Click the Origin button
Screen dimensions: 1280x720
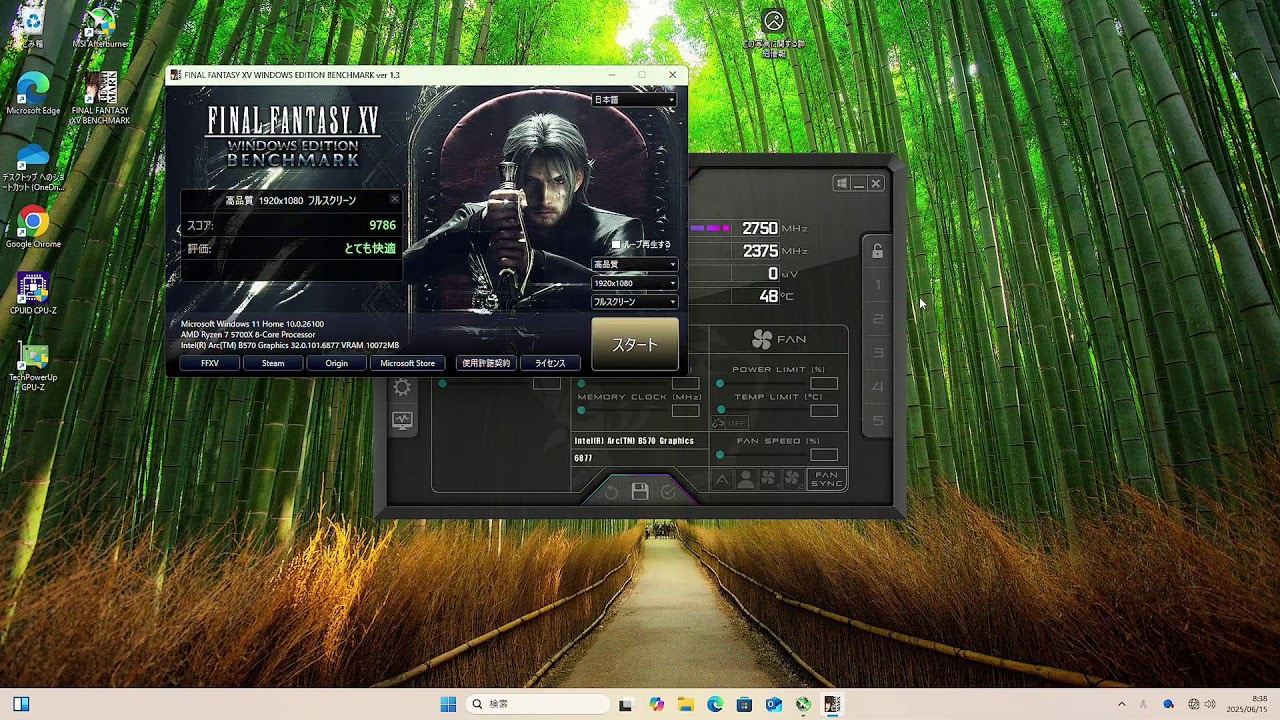336,363
